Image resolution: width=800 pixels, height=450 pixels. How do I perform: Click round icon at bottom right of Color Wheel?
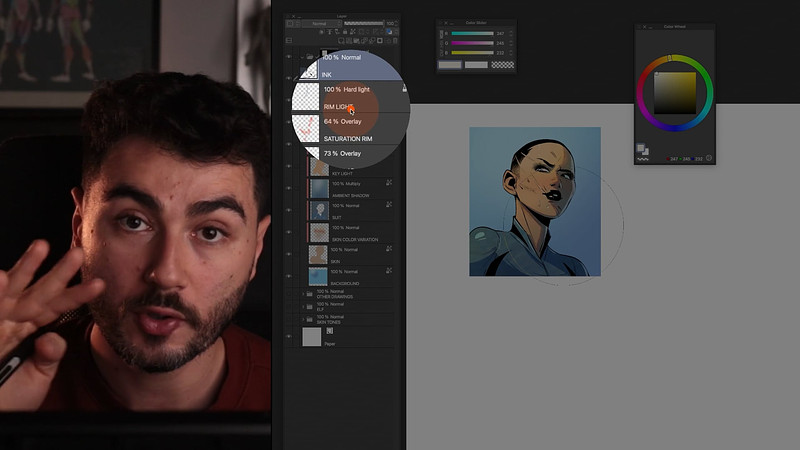pos(709,158)
